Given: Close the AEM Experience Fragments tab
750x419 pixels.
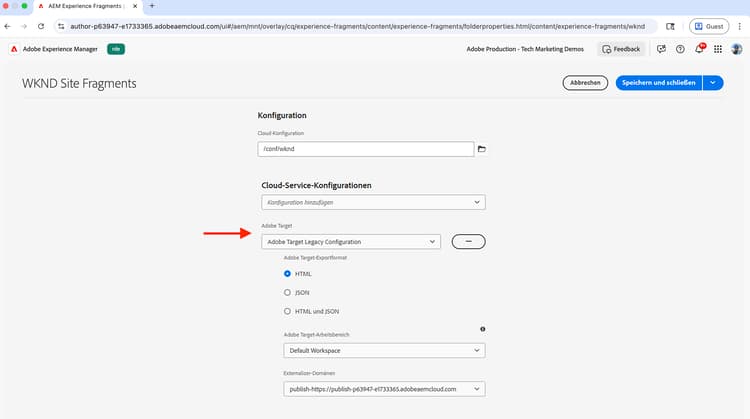Looking at the screenshot, I should pos(135,6).
